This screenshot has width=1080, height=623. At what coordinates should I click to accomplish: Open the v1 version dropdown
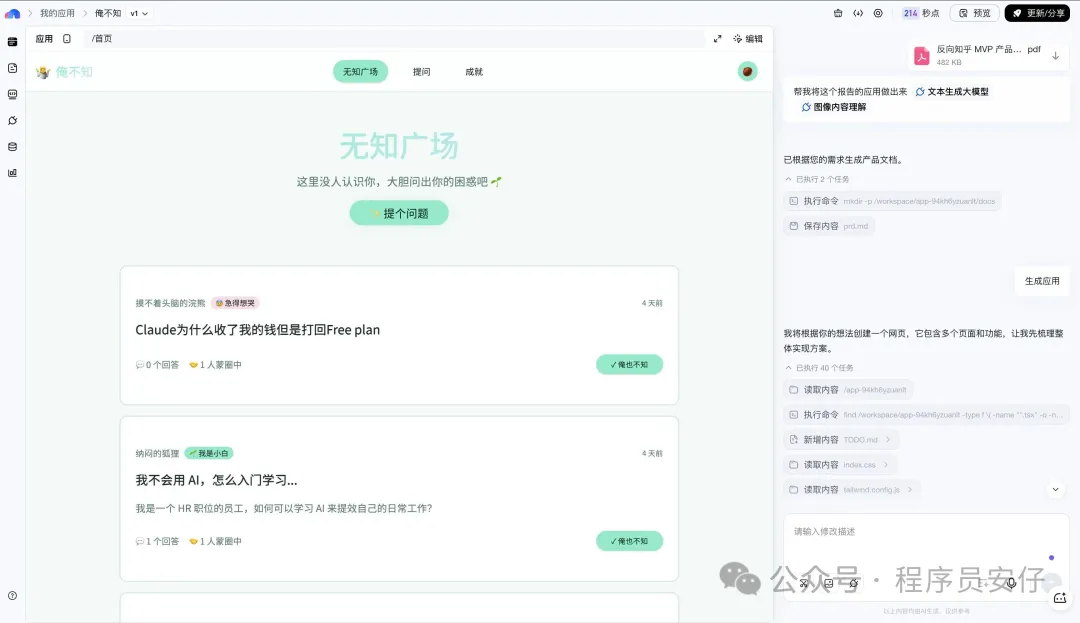tap(139, 13)
